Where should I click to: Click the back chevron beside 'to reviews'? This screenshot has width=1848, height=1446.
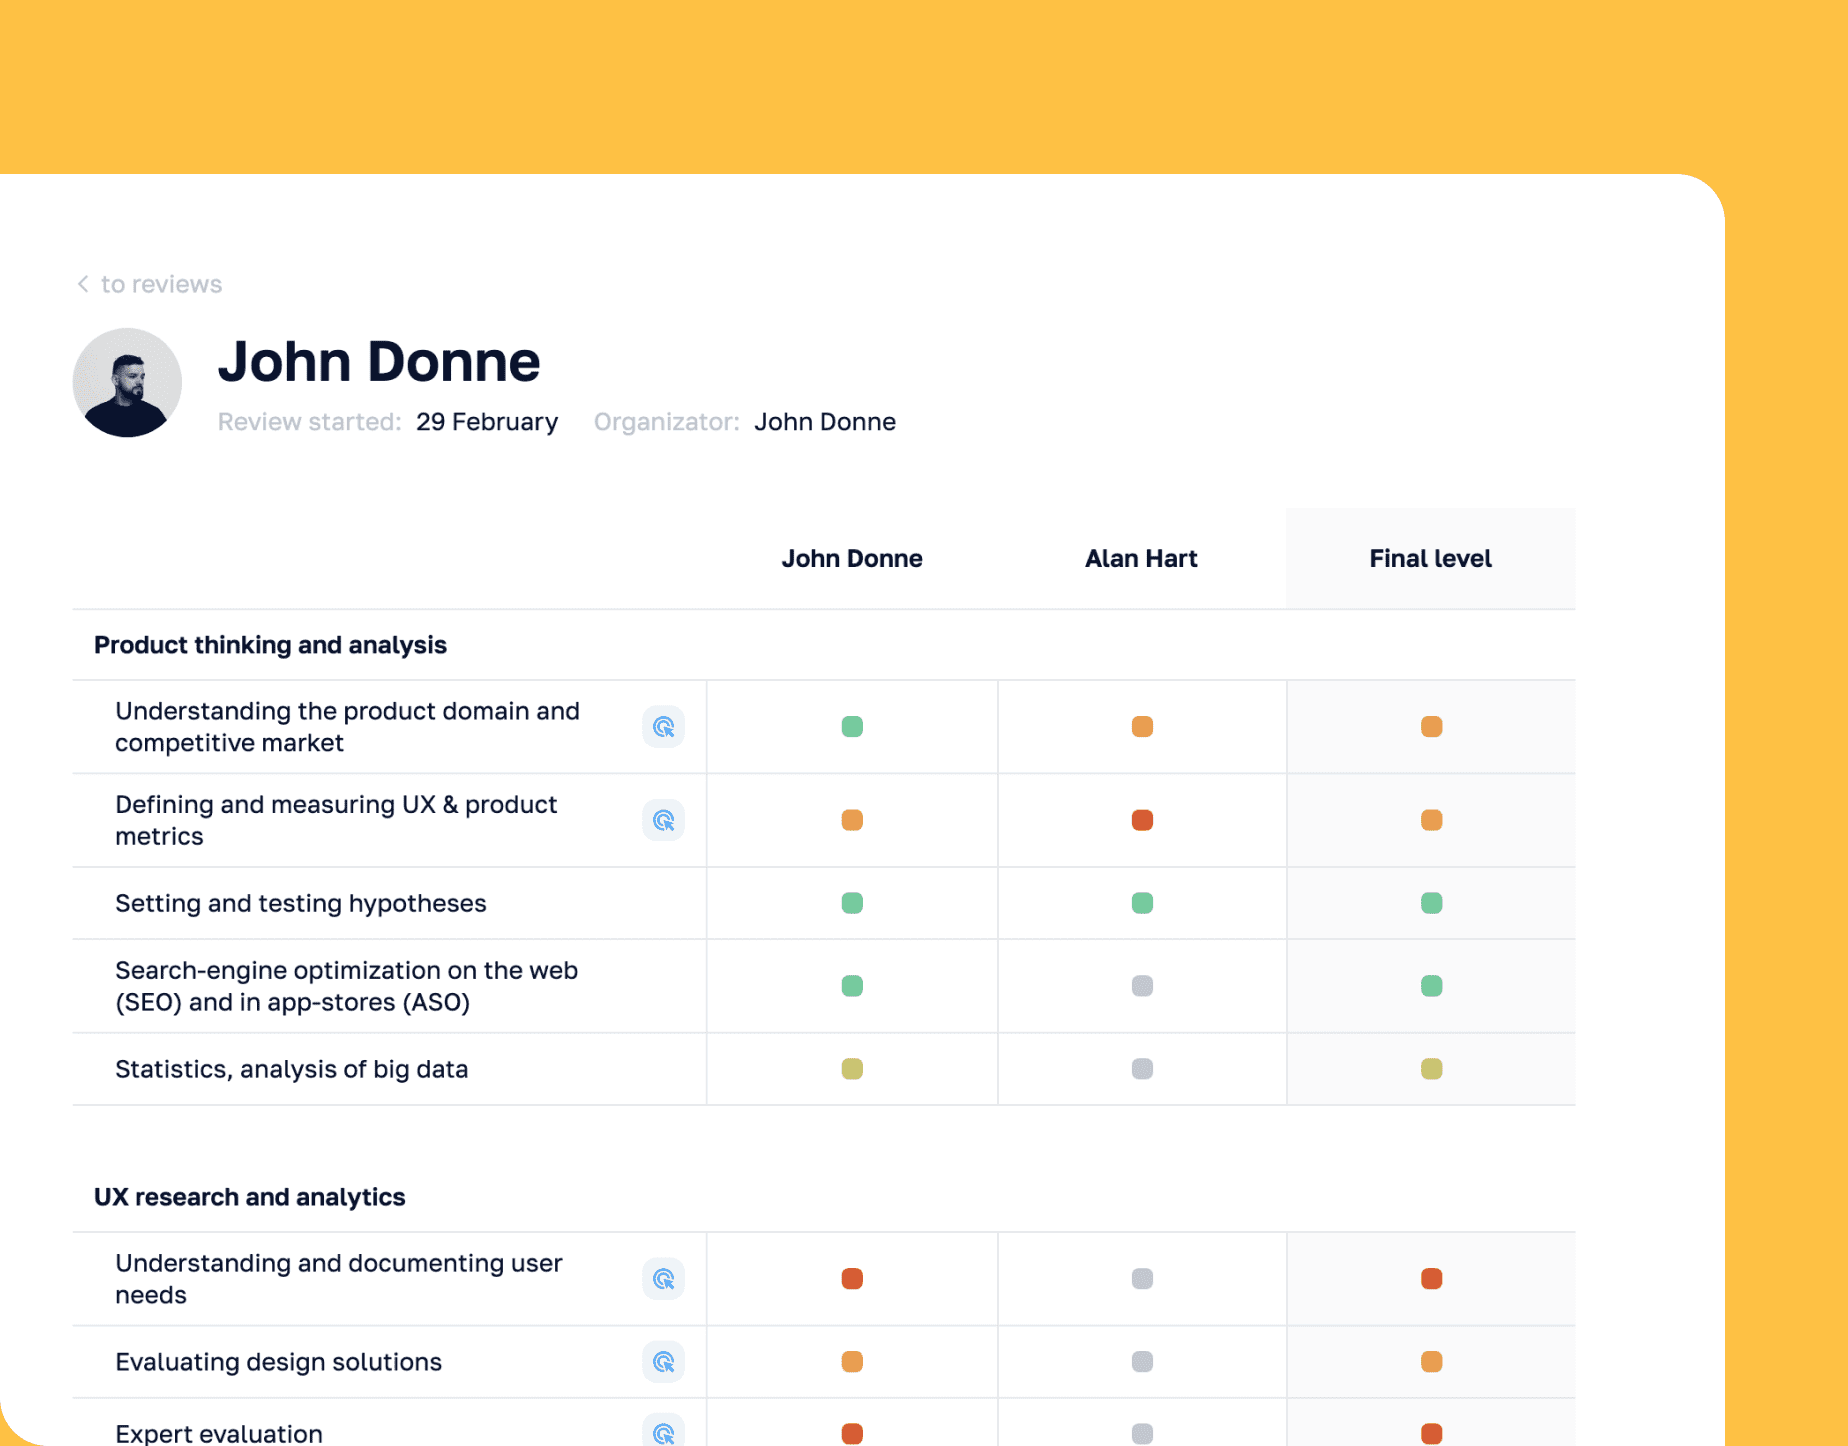coord(82,284)
